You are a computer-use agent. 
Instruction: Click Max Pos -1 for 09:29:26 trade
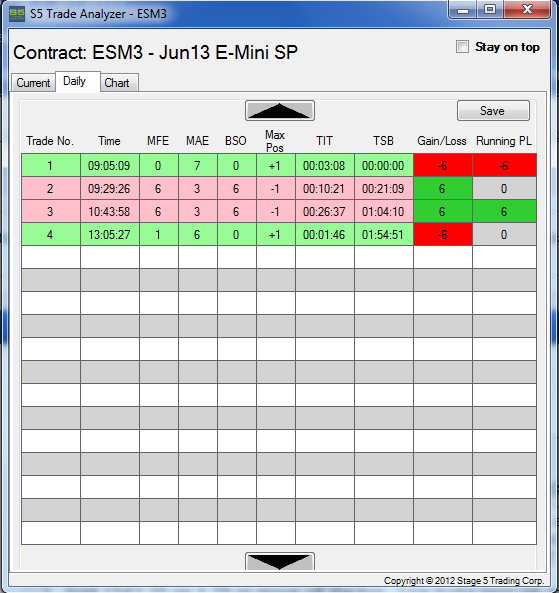(x=275, y=188)
